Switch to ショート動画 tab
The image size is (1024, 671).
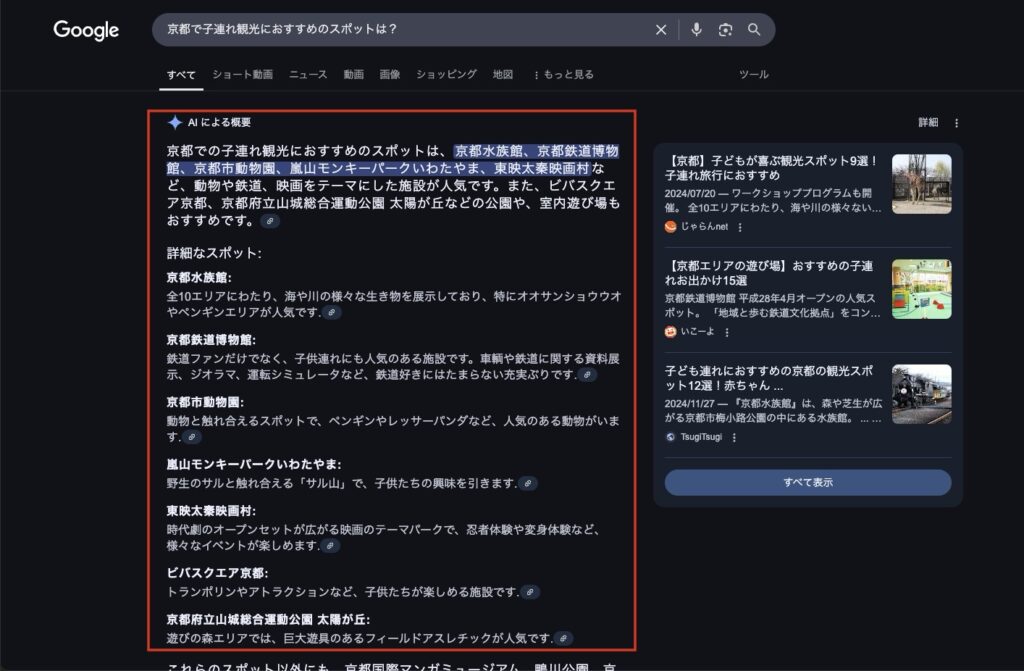242,74
